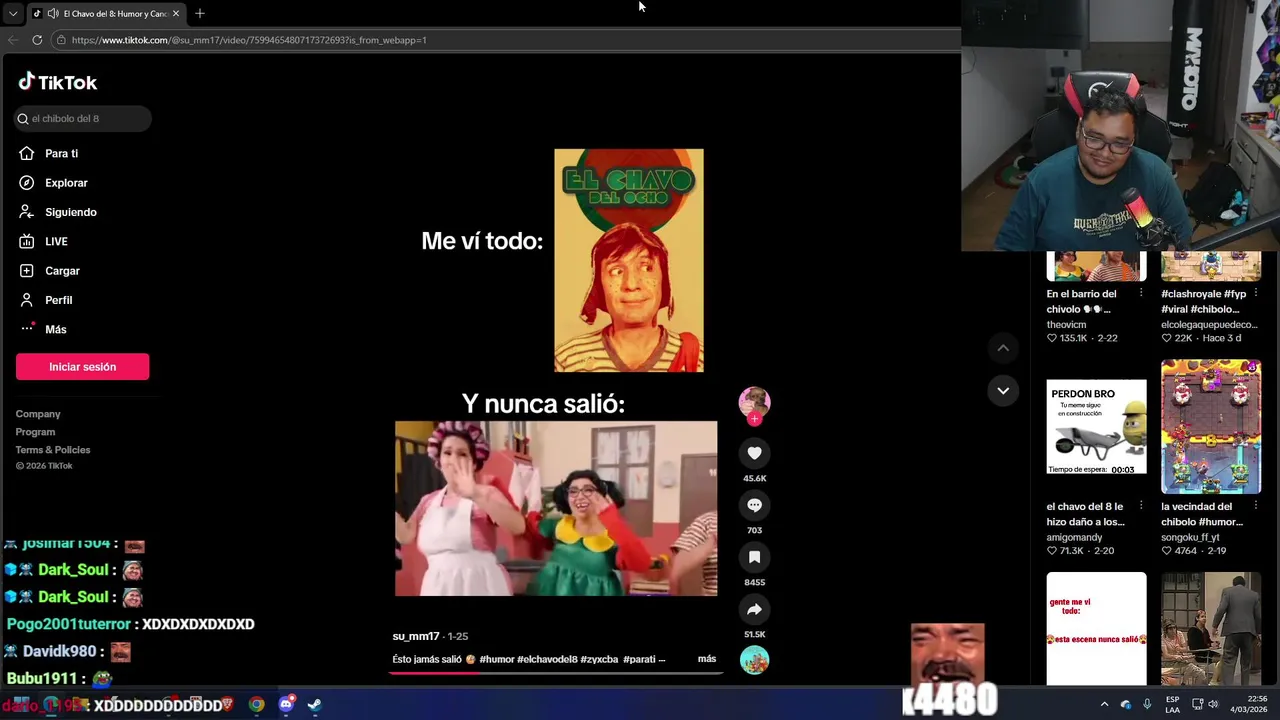The image size is (1280, 720).
Task: Open 'gente me vi todo' video thumbnail
Action: click(1096, 628)
